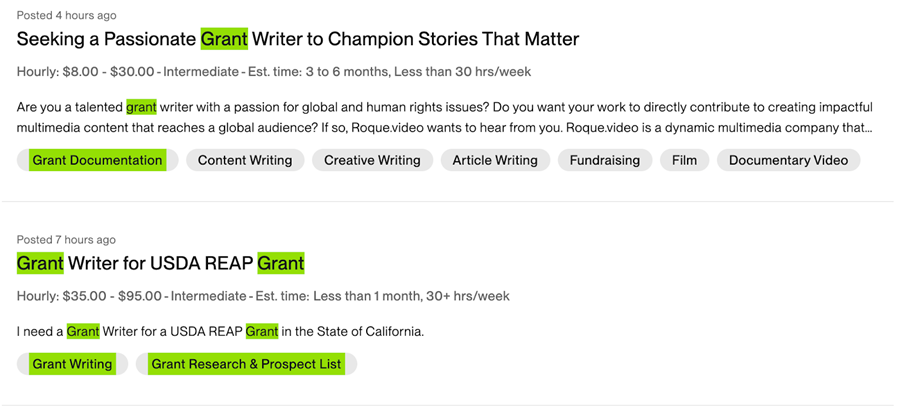The width and height of the screenshot is (897, 406).
Task: Click the Less than 1 month estimate
Action: [x=371, y=296]
